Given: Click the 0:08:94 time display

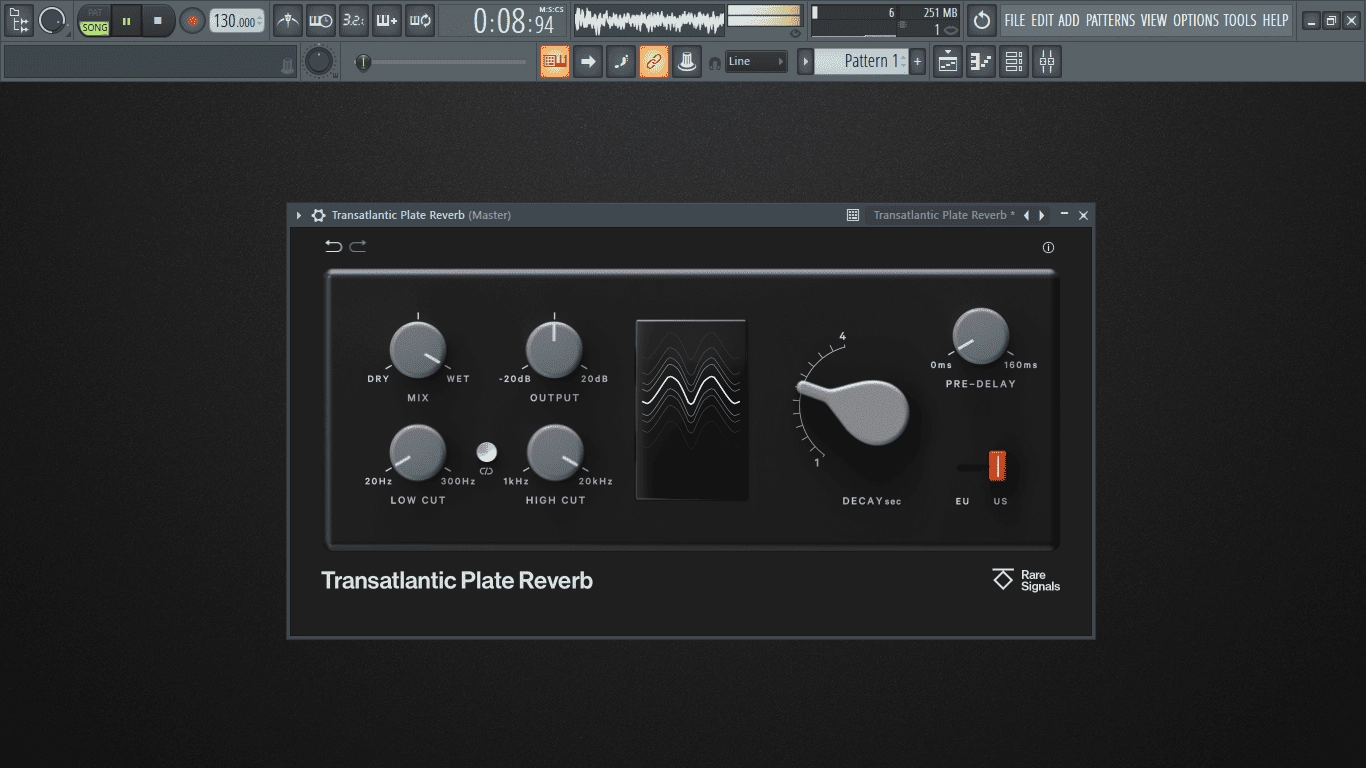Looking at the screenshot, I should tap(514, 21).
